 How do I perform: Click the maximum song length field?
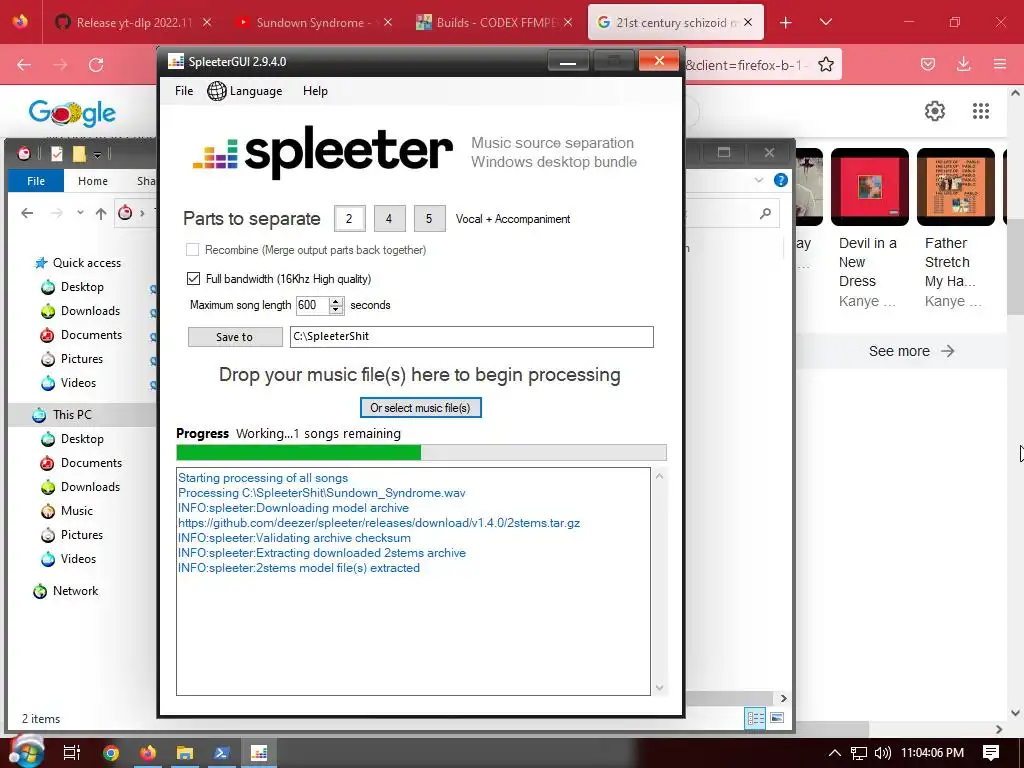tap(313, 305)
